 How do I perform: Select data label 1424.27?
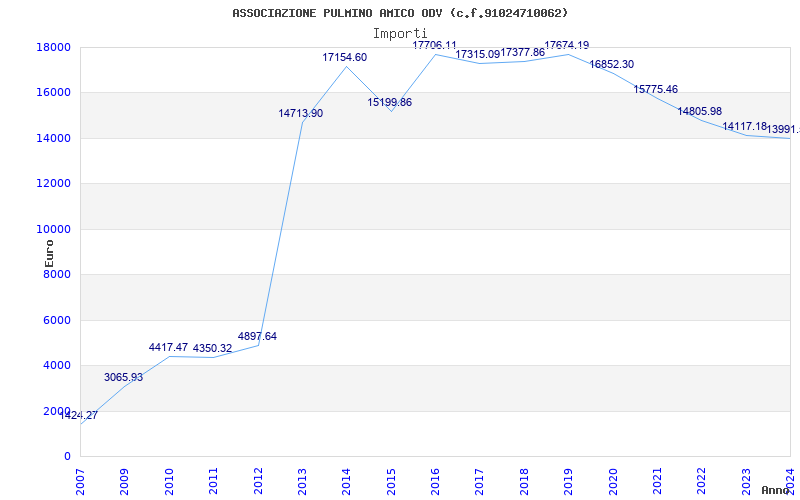coord(79,415)
